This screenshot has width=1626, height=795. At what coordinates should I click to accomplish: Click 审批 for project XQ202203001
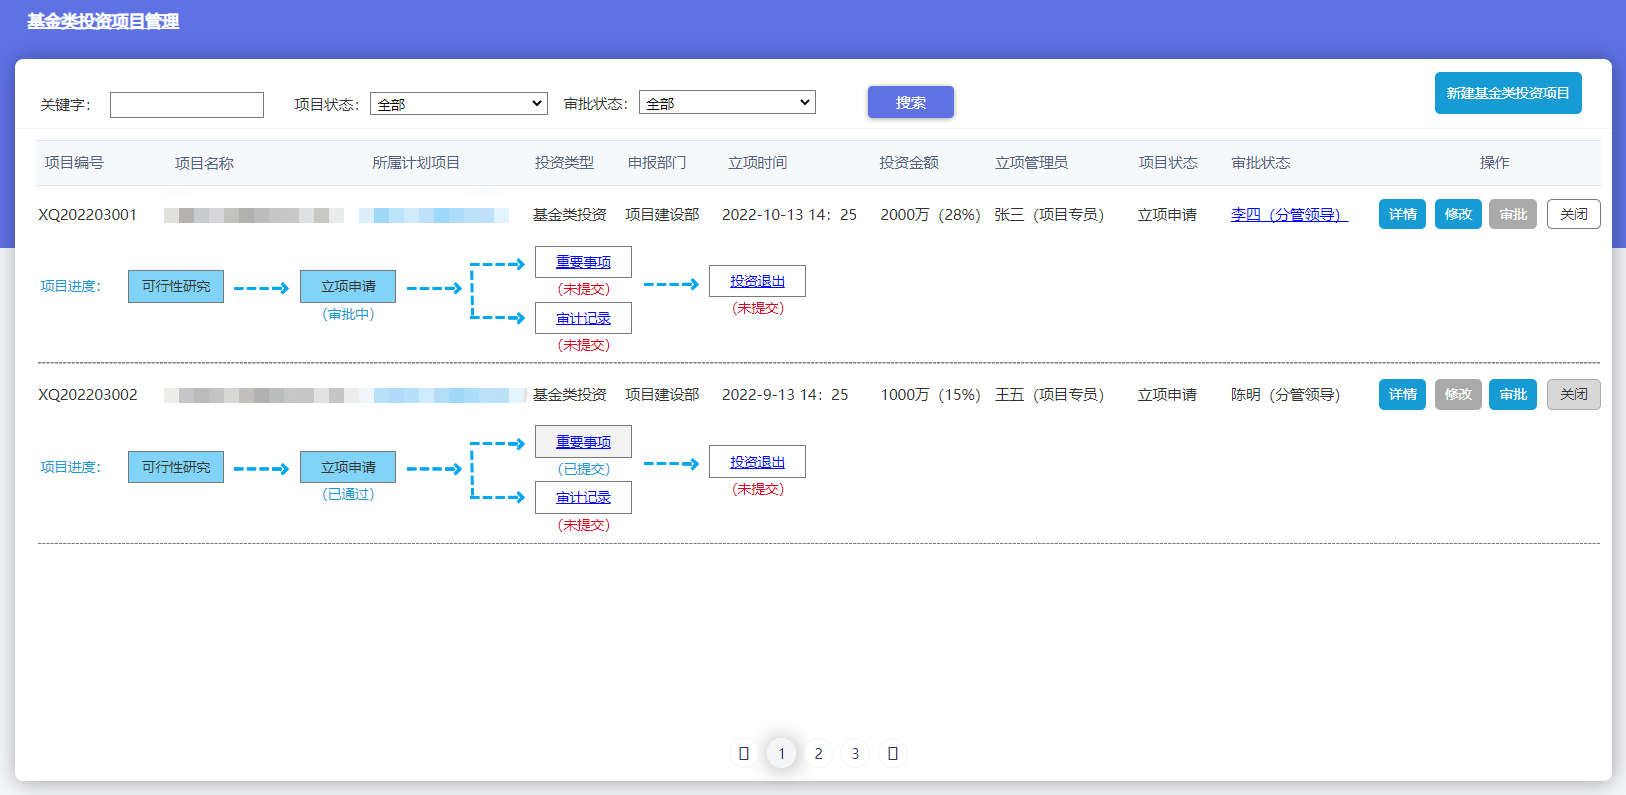[x=1513, y=214]
